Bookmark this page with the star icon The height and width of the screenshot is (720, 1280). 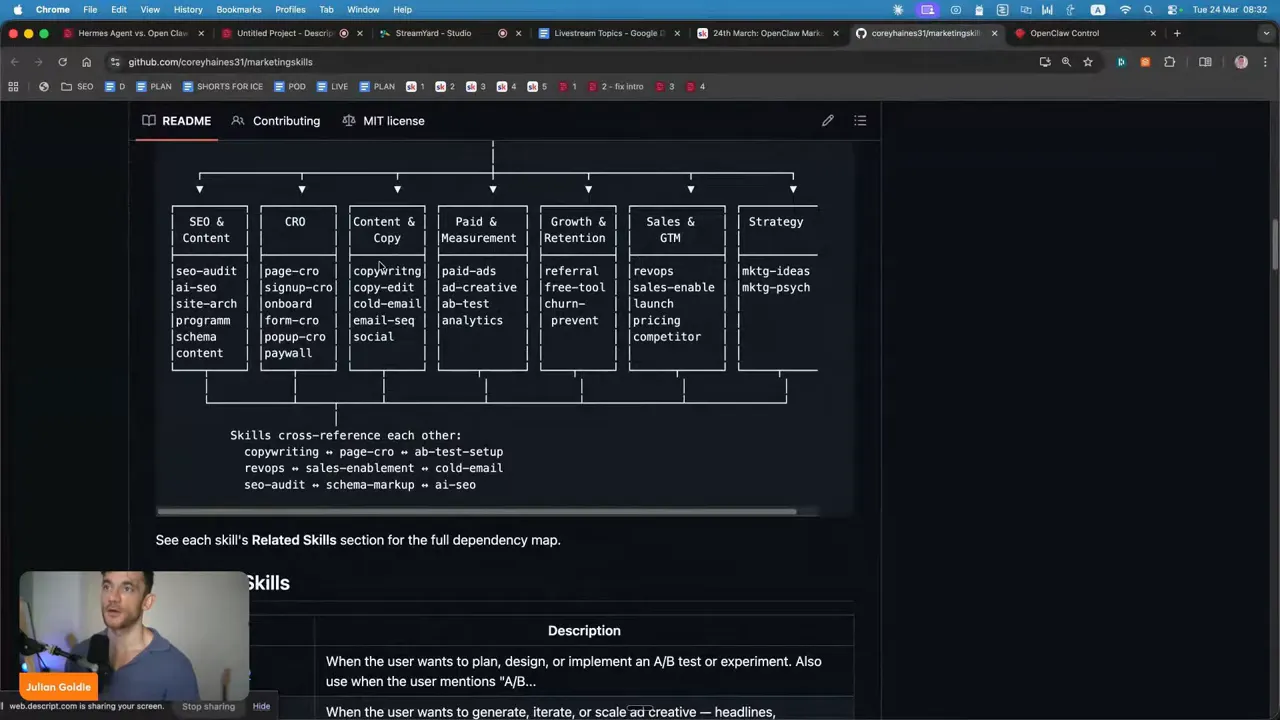click(x=1088, y=62)
